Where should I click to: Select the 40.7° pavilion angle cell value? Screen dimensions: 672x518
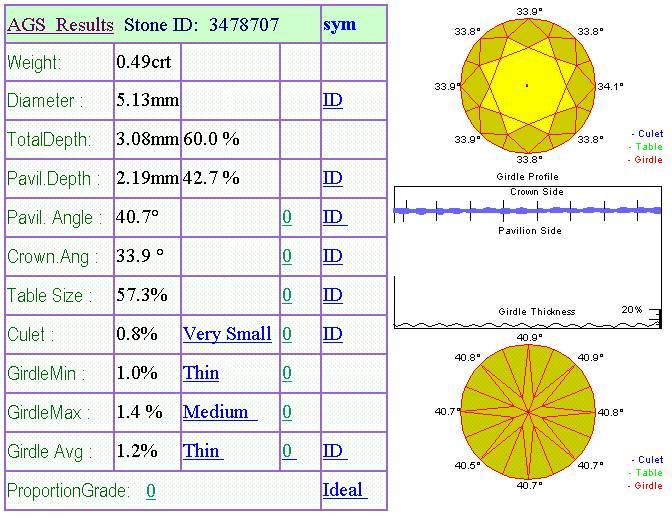tap(138, 217)
